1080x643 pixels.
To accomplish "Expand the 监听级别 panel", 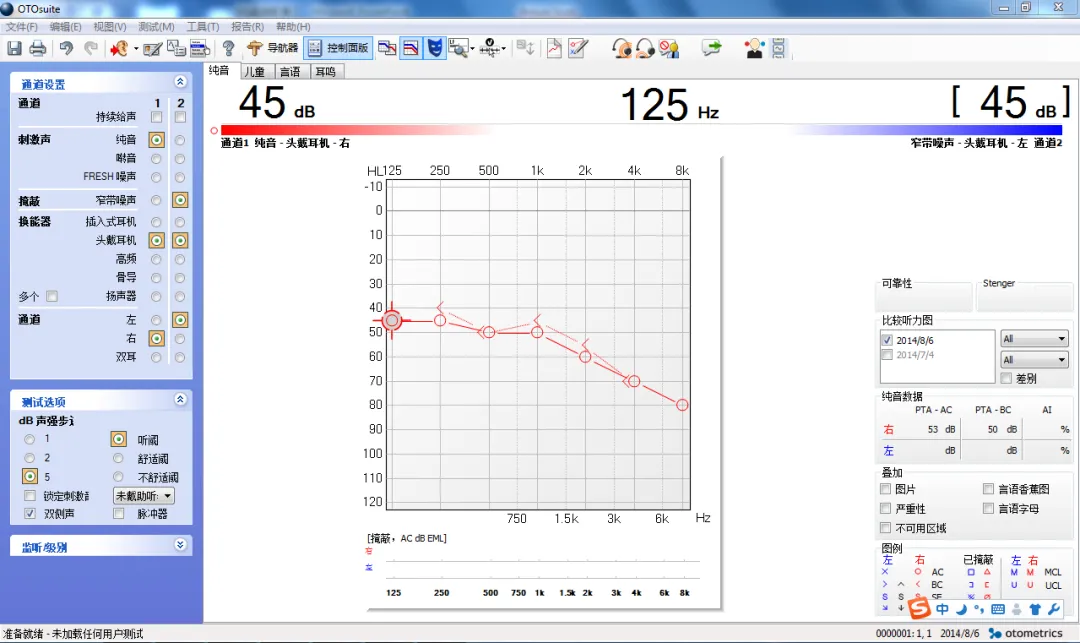I will point(180,546).
